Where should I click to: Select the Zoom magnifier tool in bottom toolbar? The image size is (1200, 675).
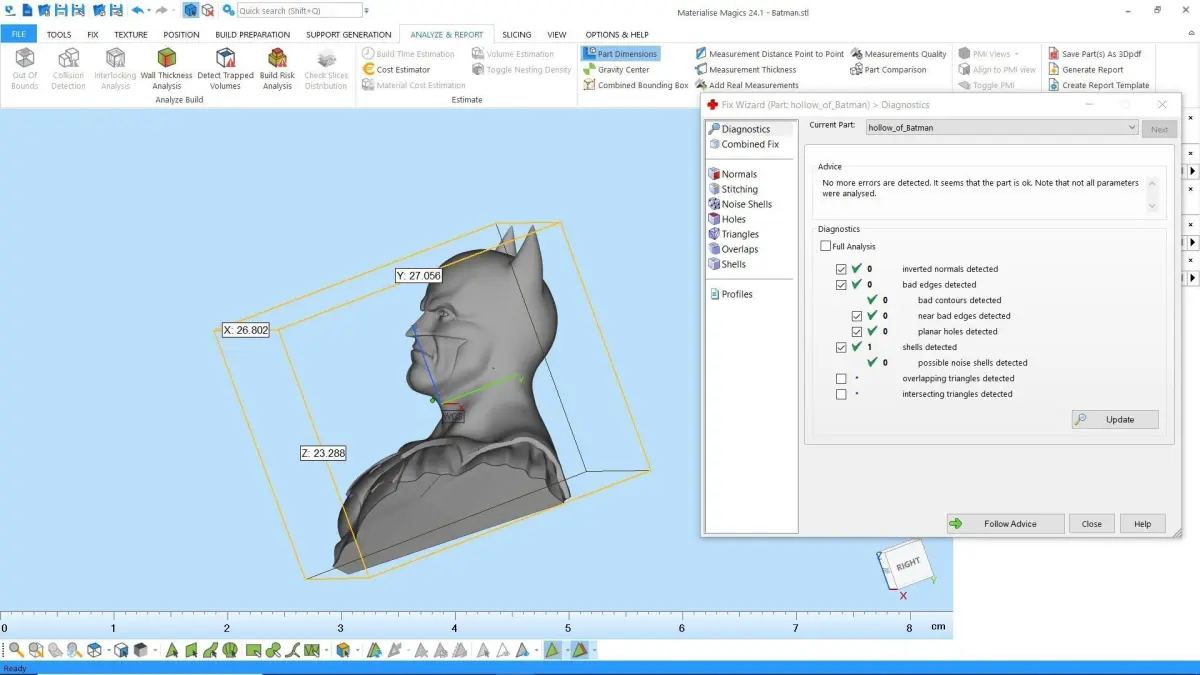pos(15,650)
